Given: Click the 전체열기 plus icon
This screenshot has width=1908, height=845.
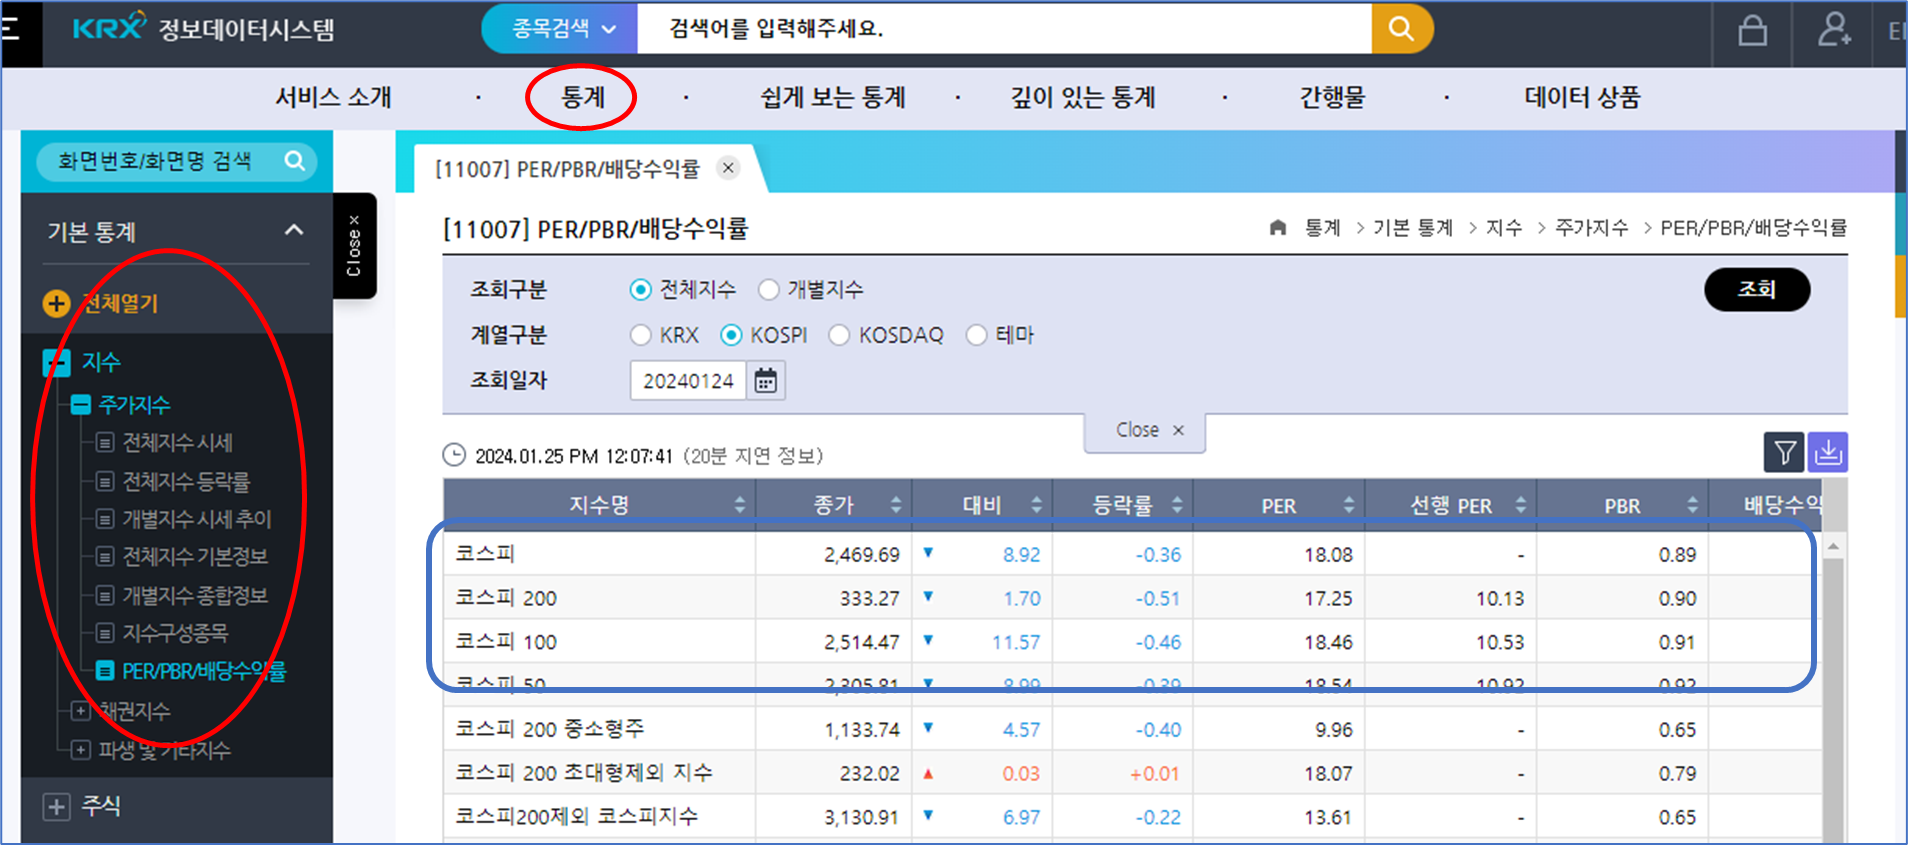Looking at the screenshot, I should (56, 303).
